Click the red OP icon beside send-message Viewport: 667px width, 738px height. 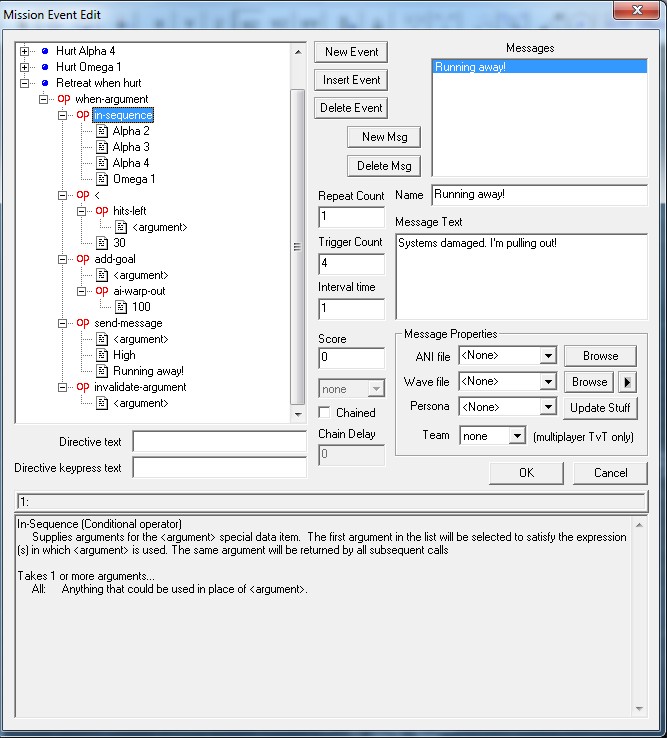pyautogui.click(x=83, y=323)
